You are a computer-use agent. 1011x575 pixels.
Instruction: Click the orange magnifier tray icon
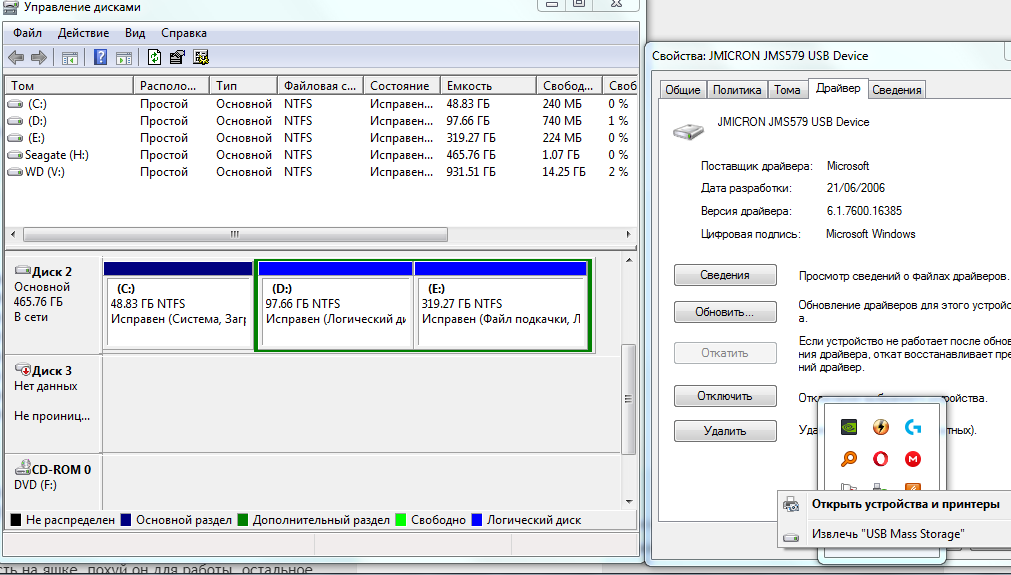coord(849,459)
